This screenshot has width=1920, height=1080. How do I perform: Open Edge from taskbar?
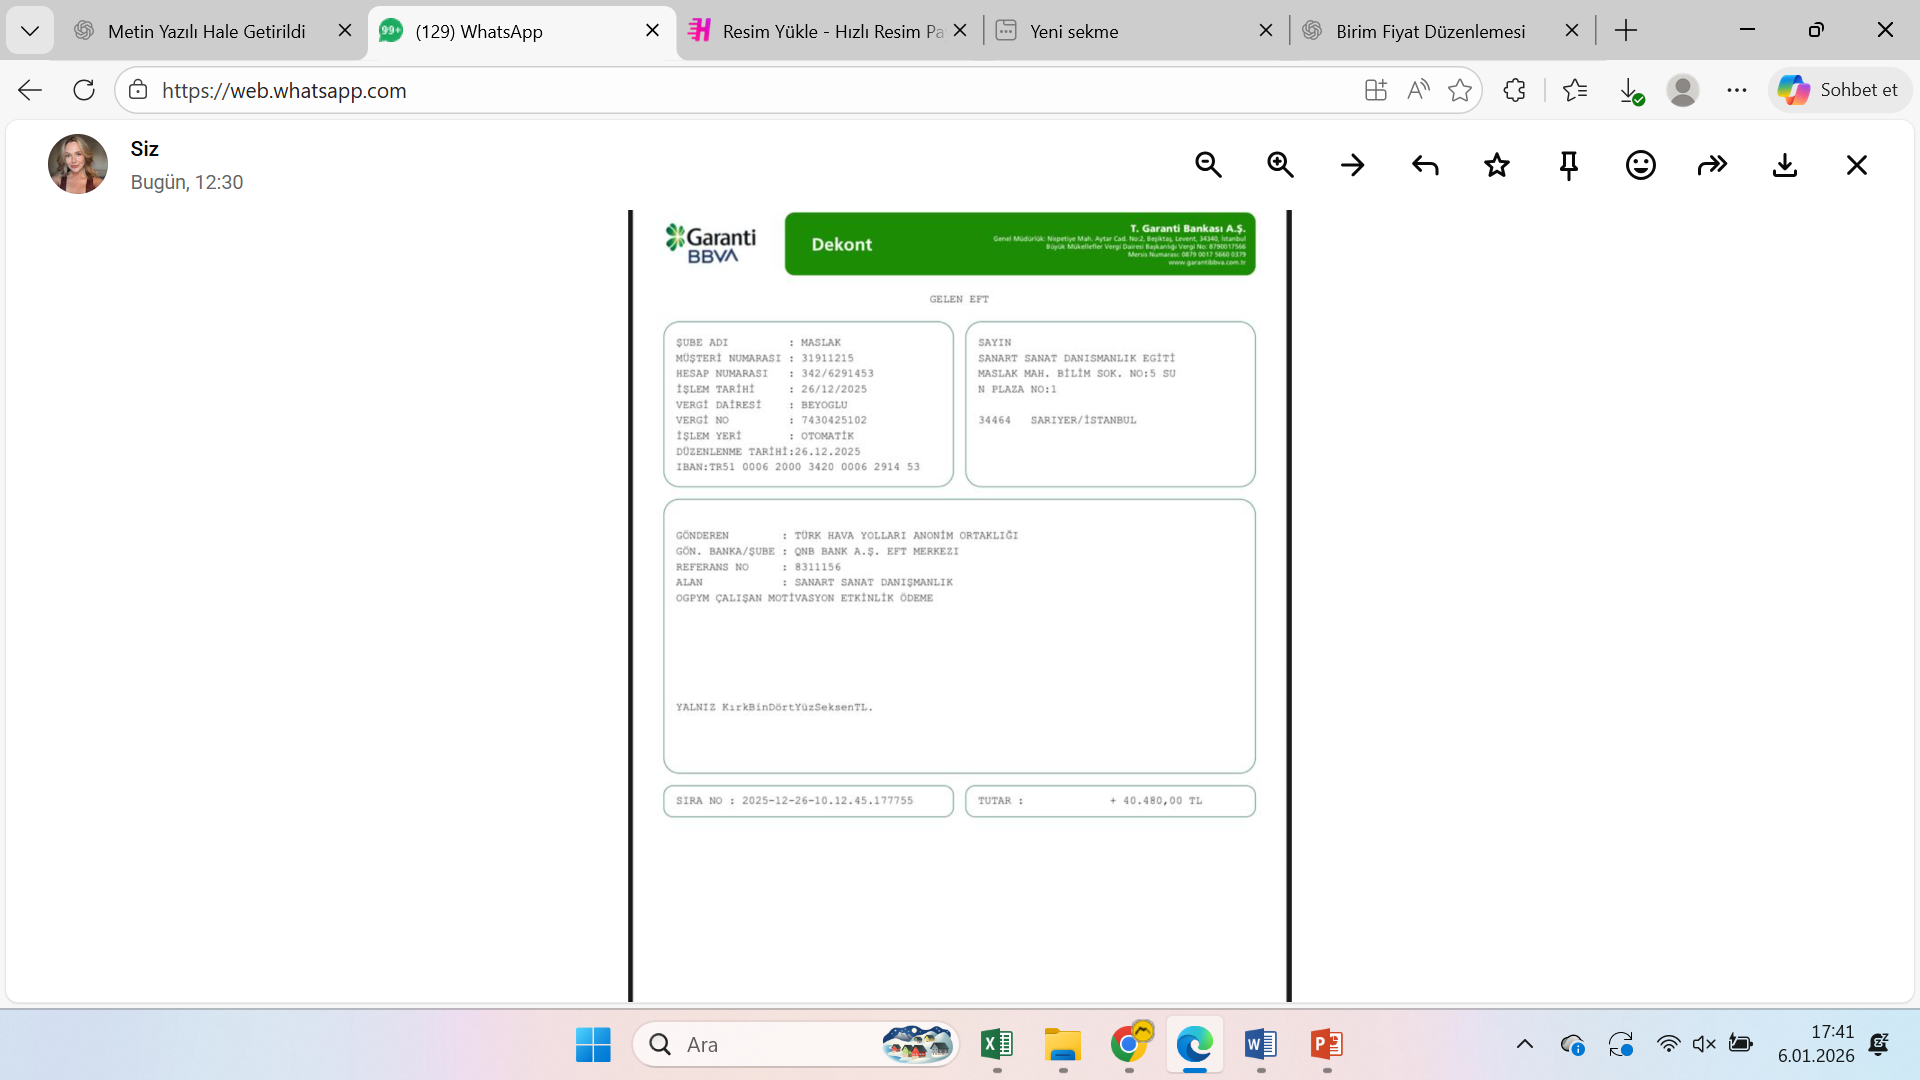click(x=1195, y=1045)
